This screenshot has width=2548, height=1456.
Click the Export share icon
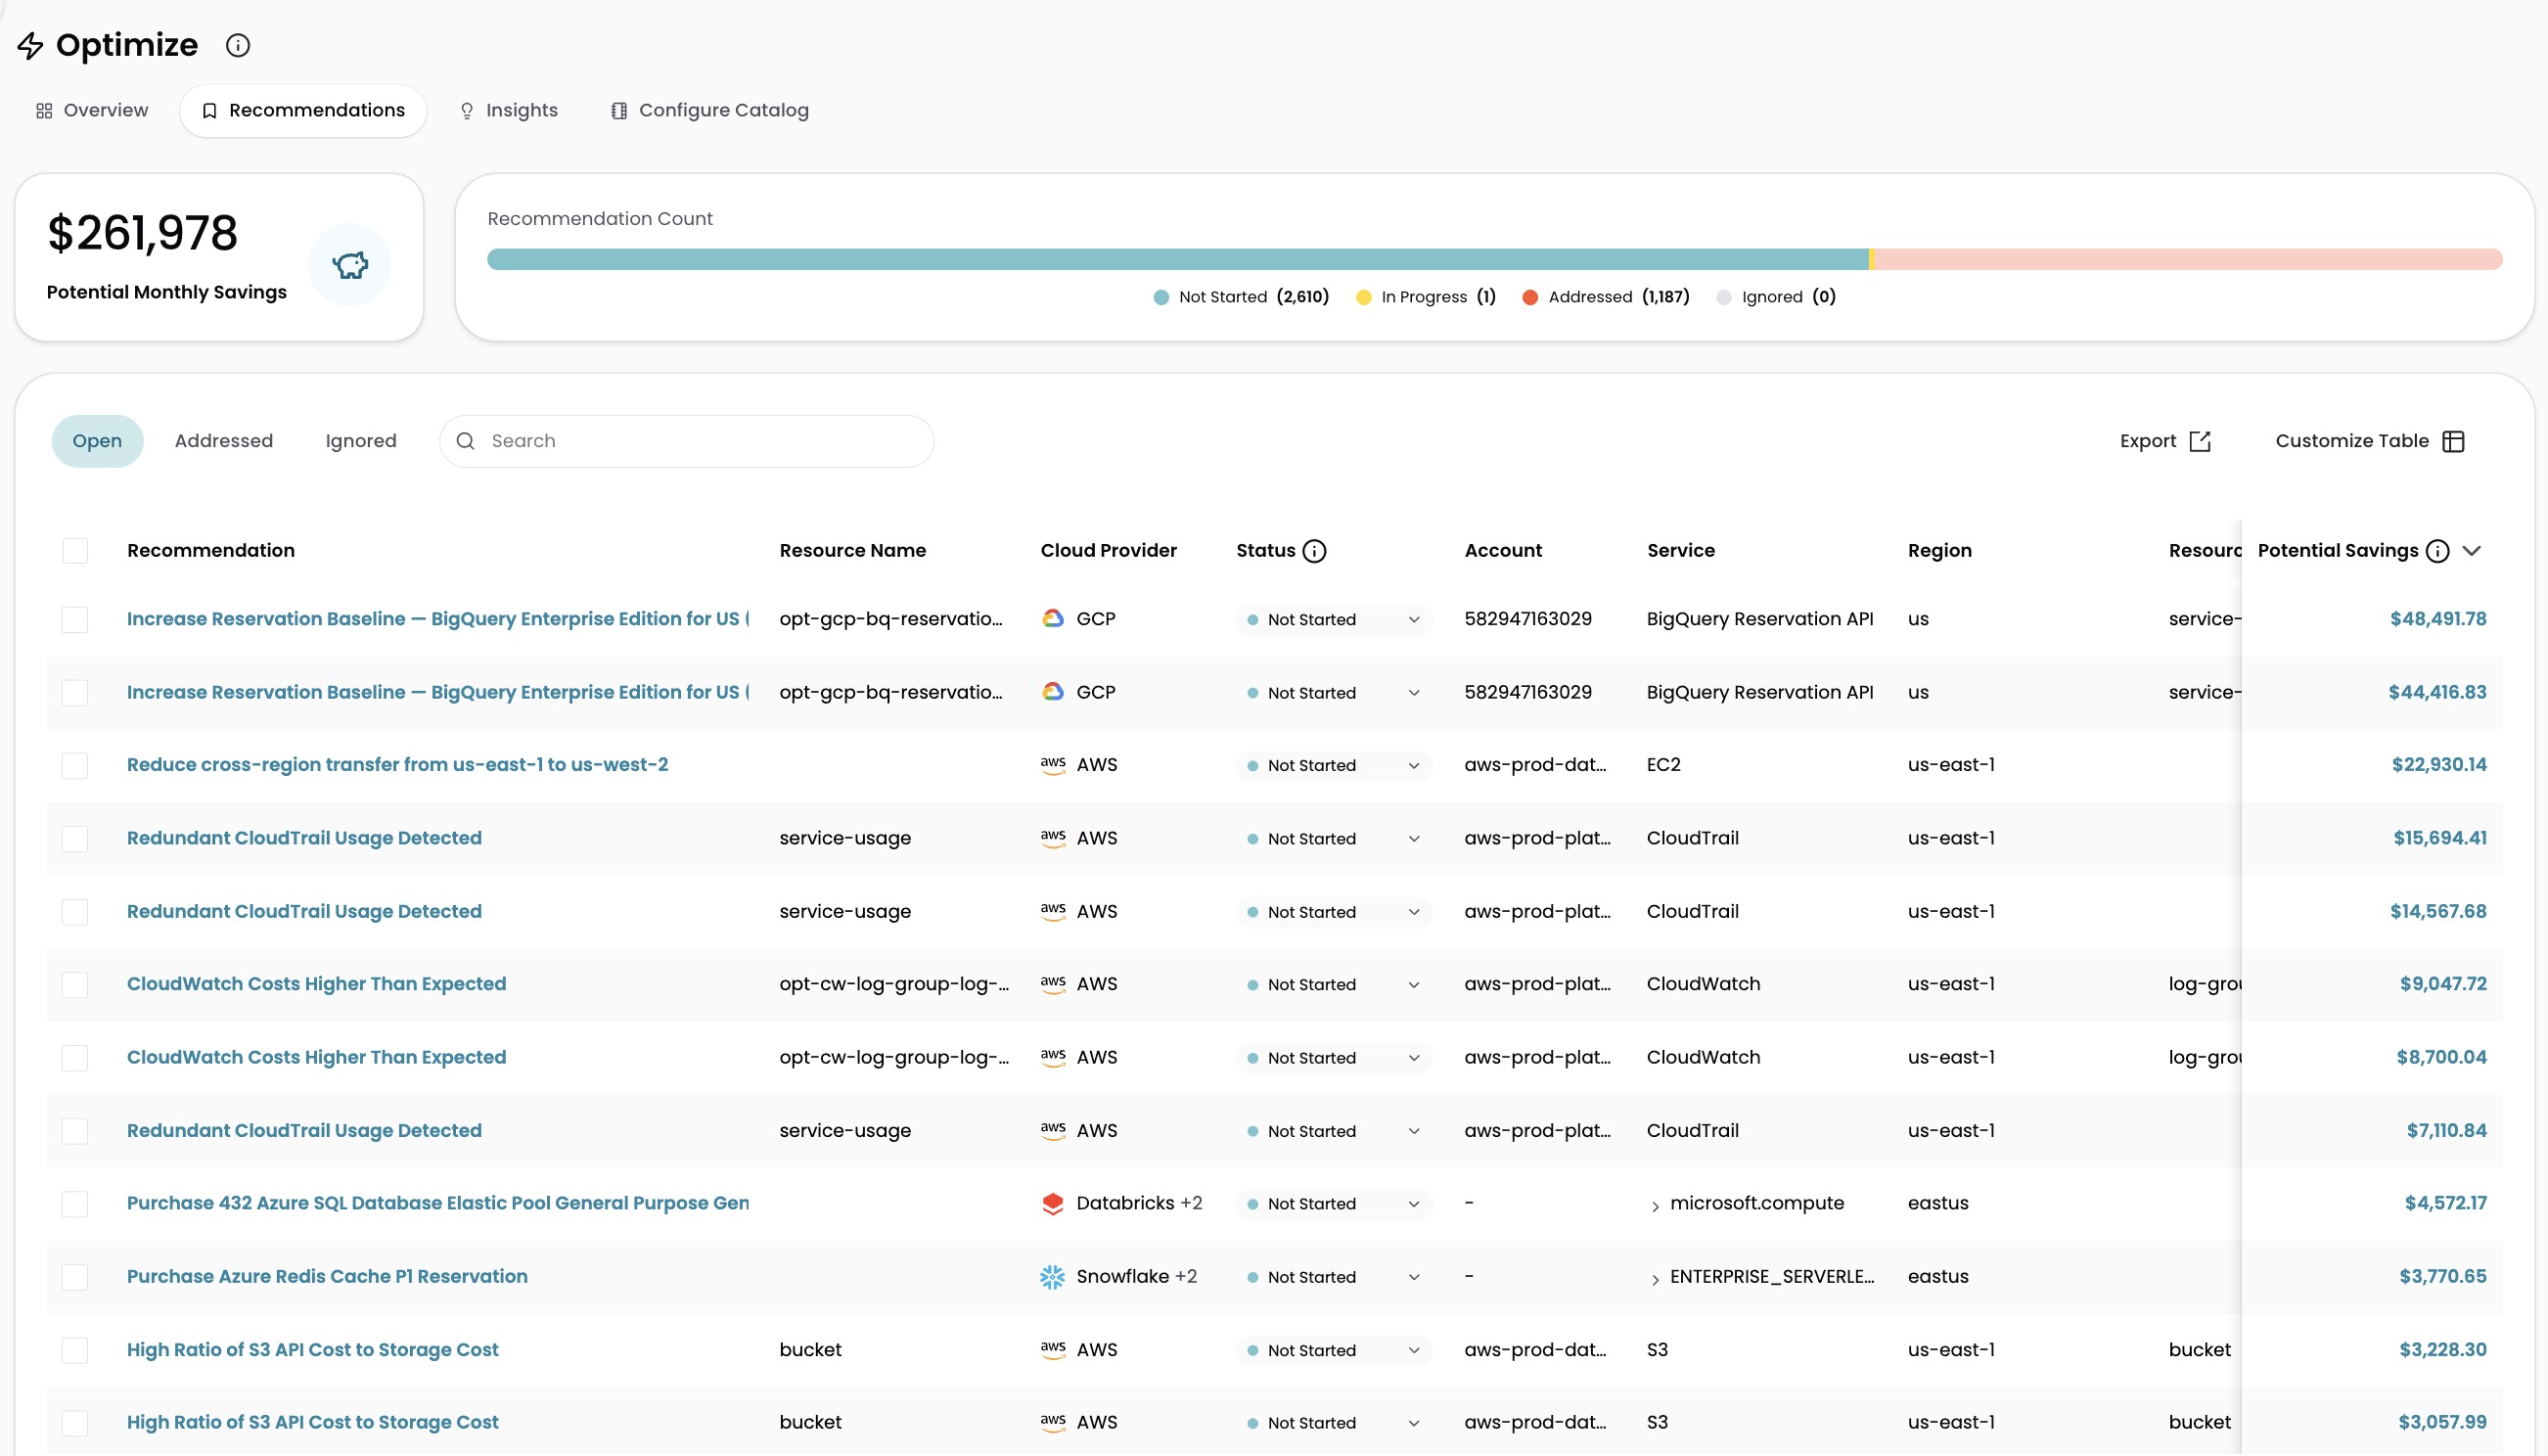click(2200, 441)
